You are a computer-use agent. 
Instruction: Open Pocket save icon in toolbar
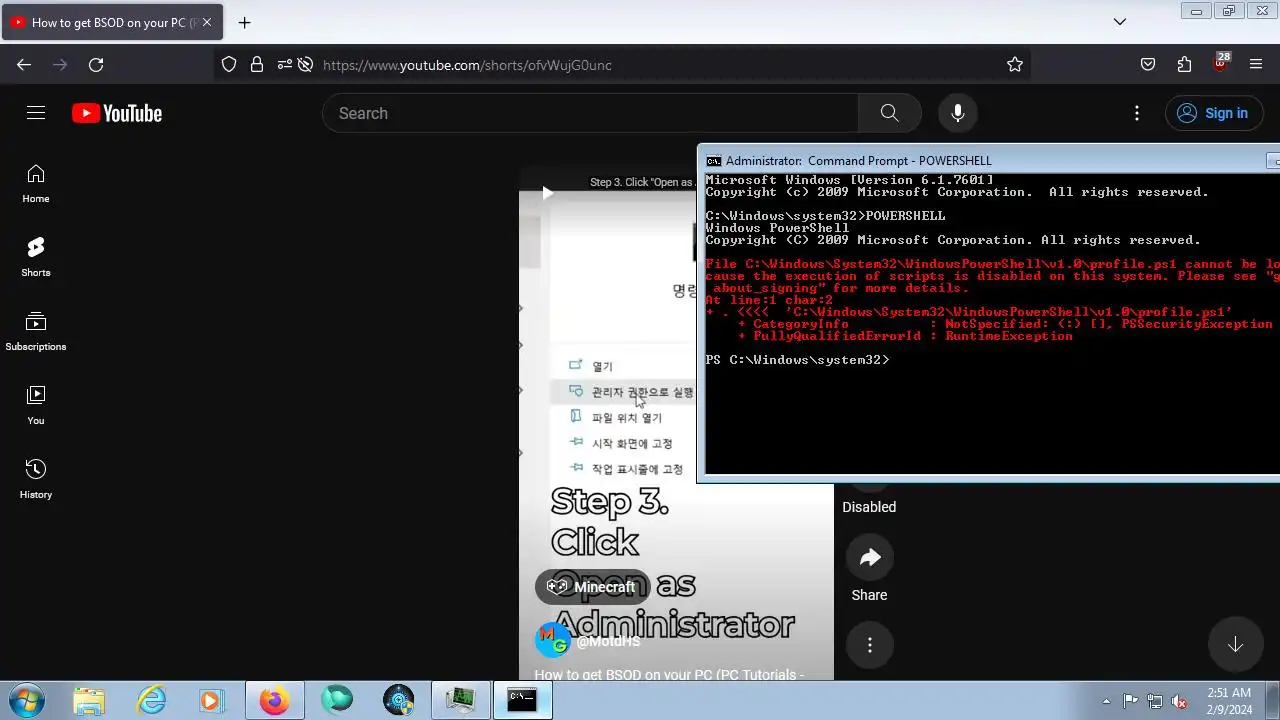click(1148, 65)
